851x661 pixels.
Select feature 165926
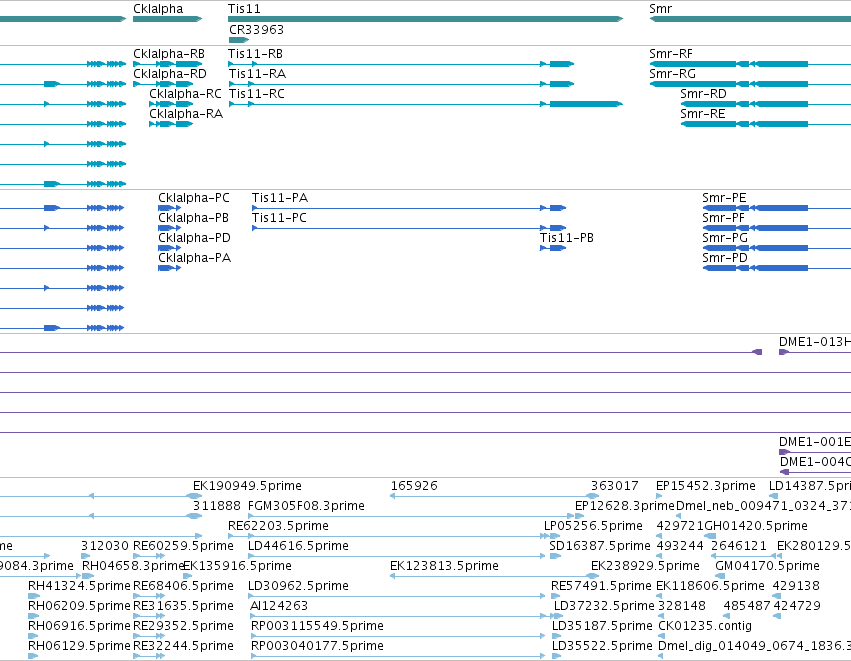[414, 486]
